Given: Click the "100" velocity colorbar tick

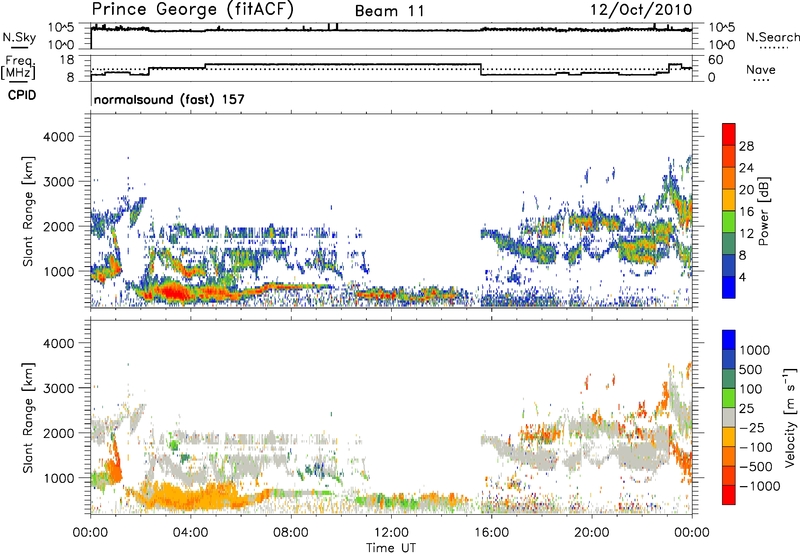Looking at the screenshot, I should coord(751,389).
